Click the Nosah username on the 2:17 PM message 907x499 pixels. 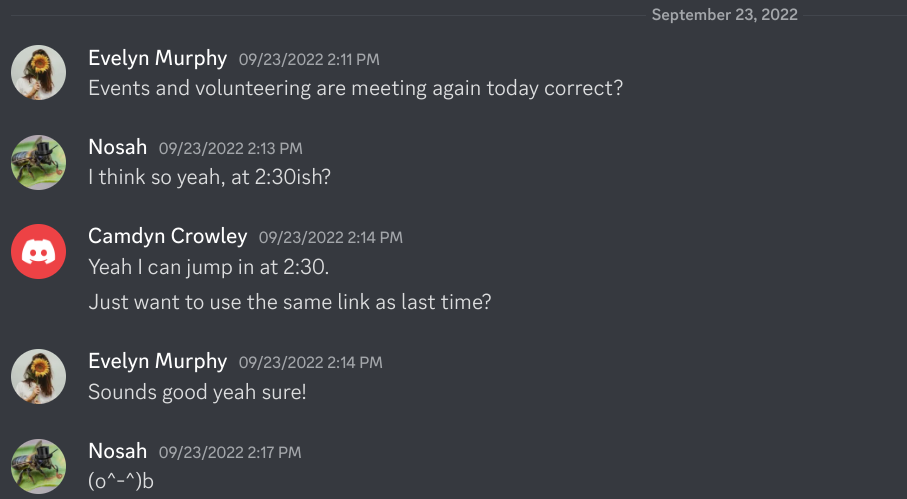pyautogui.click(x=118, y=452)
